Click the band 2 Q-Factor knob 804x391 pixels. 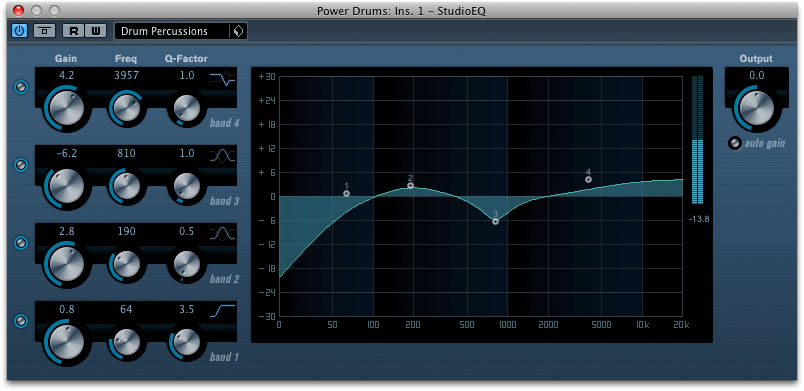point(186,264)
